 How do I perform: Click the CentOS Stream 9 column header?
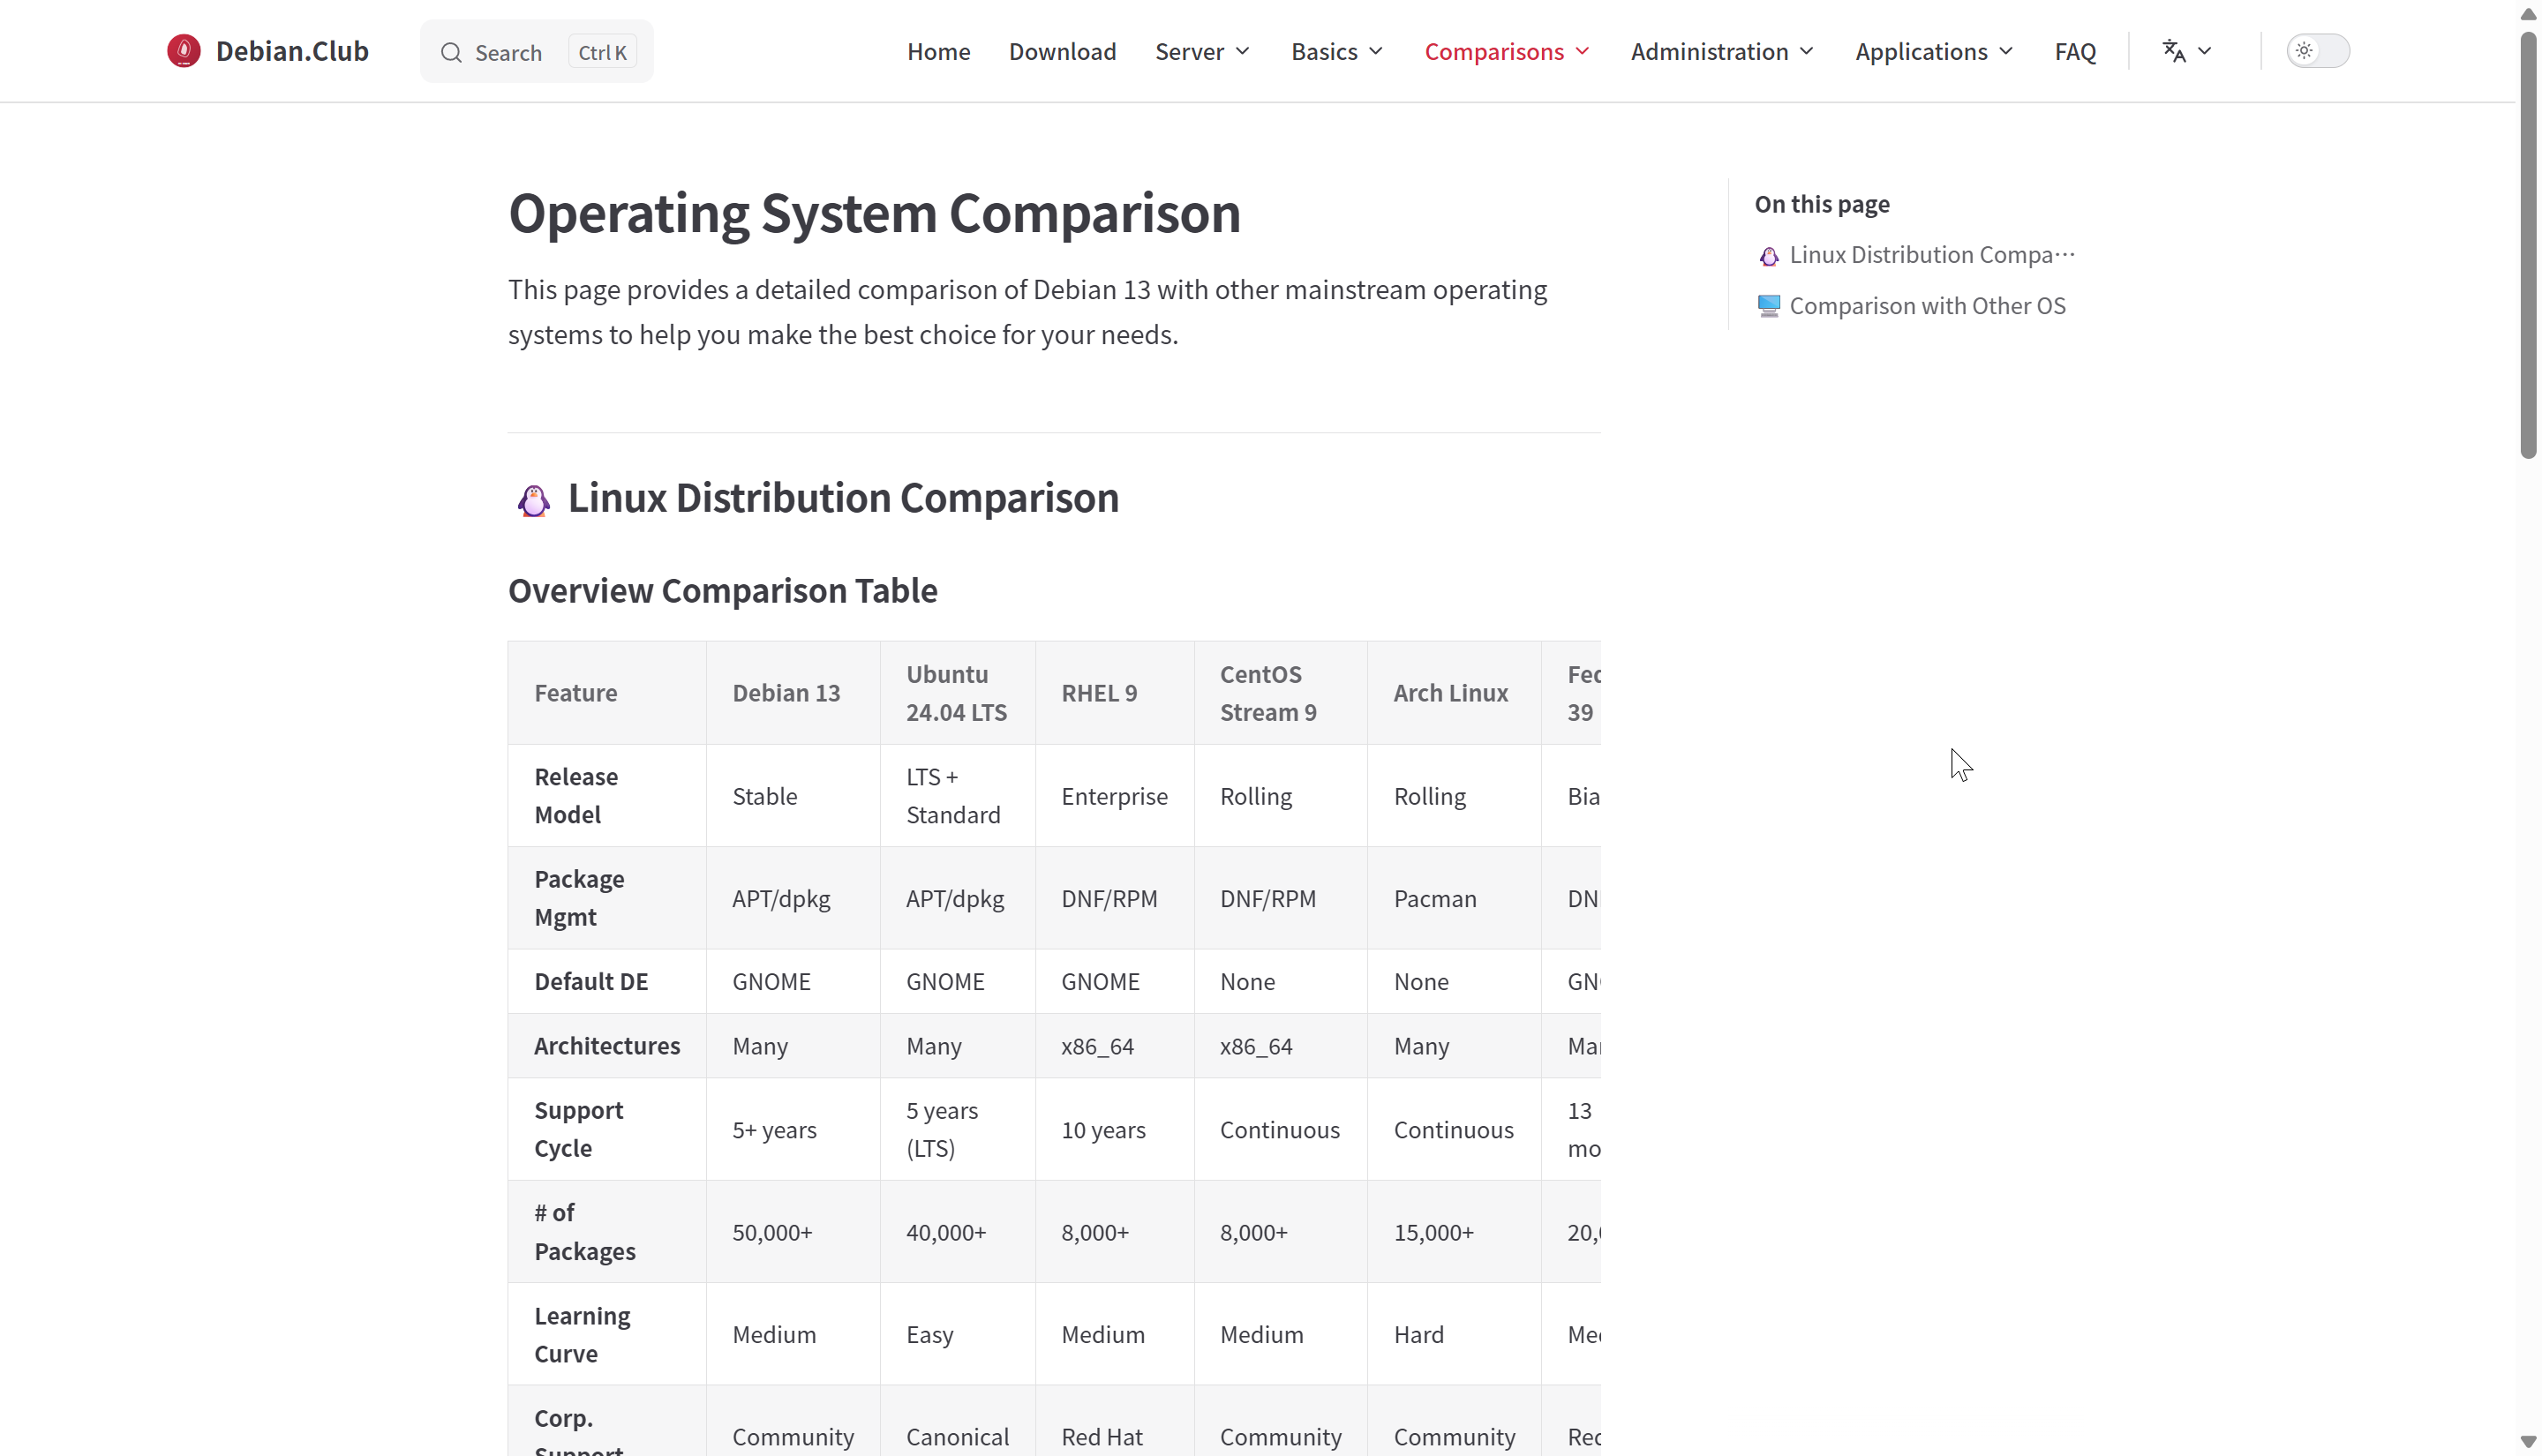pos(1280,693)
